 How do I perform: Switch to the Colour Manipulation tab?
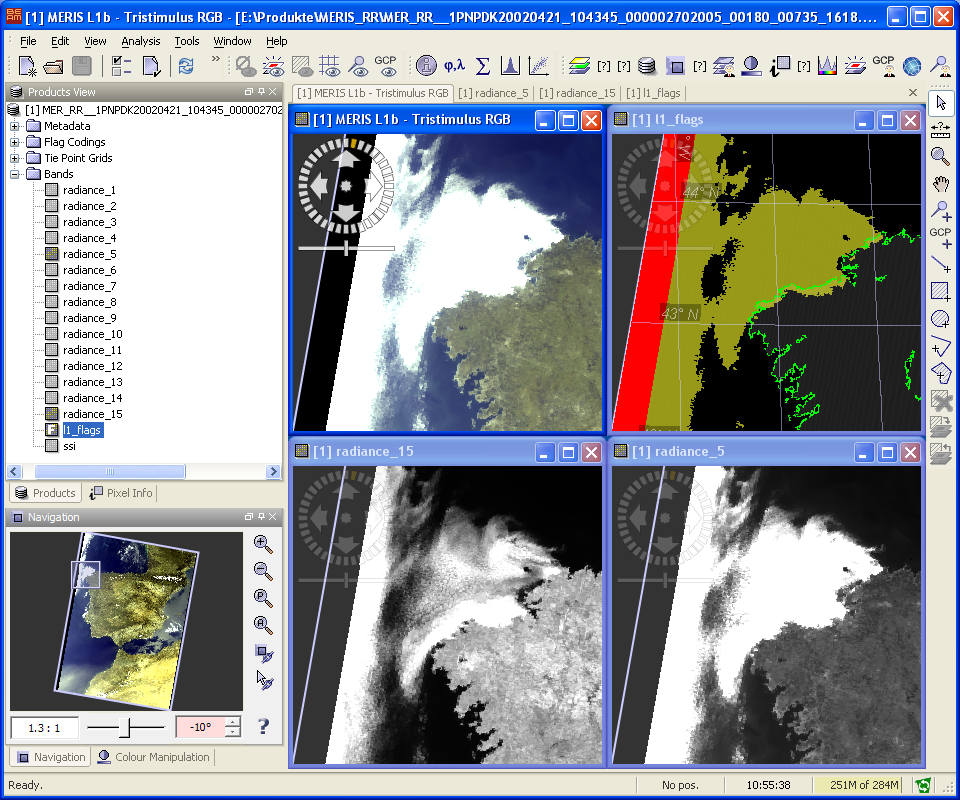coord(154,757)
